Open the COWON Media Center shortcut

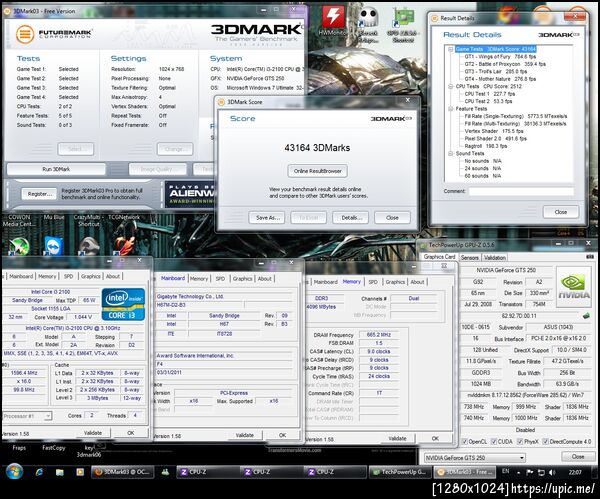[x=18, y=237]
